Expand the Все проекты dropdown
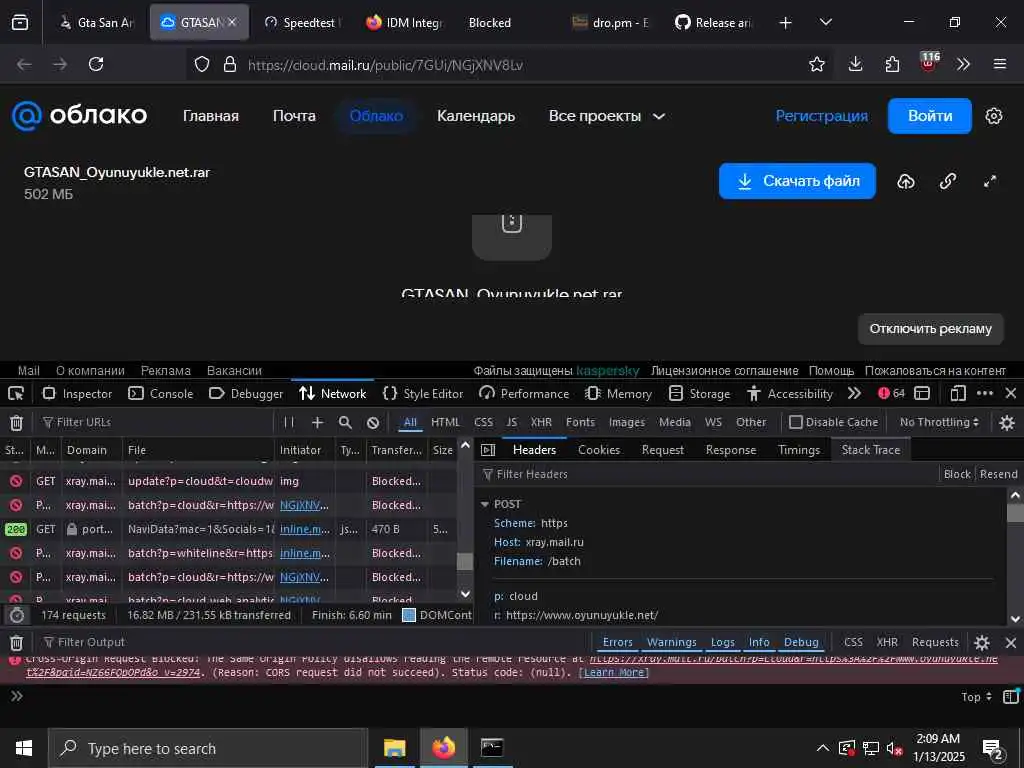 click(x=607, y=116)
